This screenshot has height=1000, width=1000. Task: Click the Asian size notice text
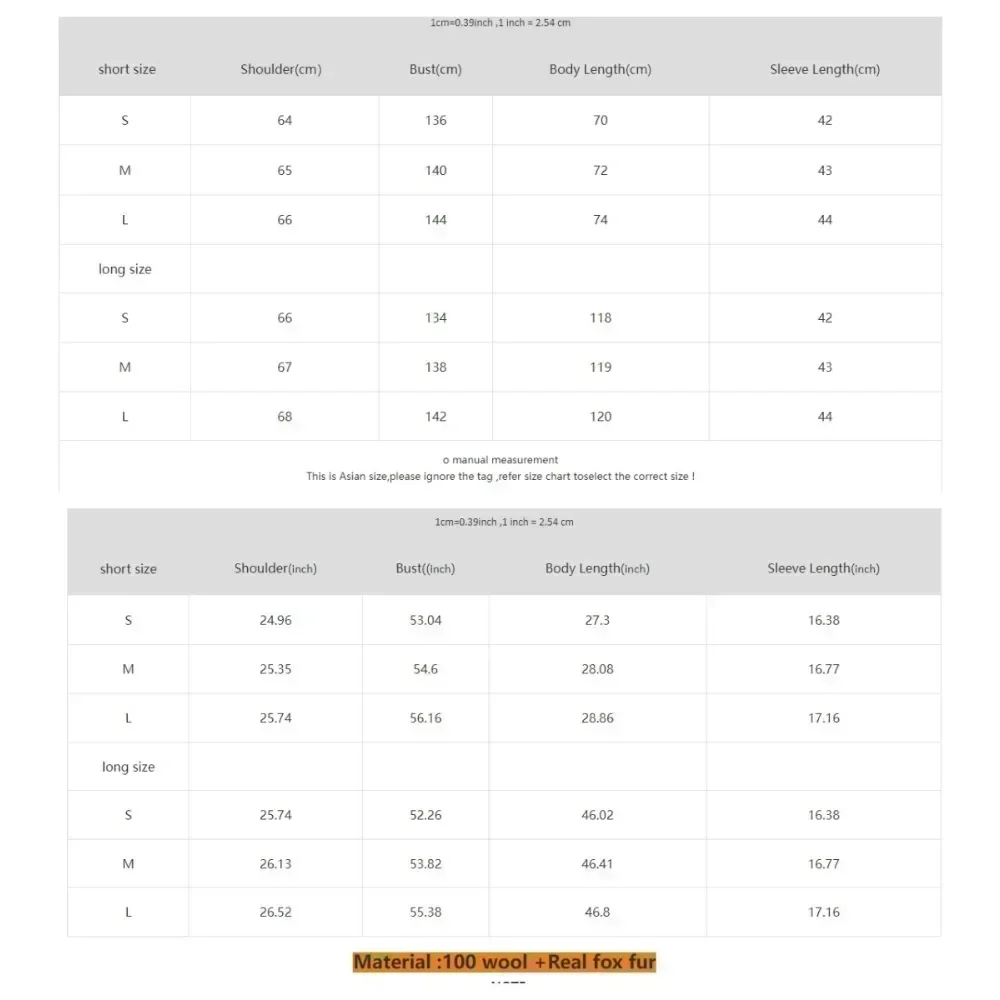500,477
